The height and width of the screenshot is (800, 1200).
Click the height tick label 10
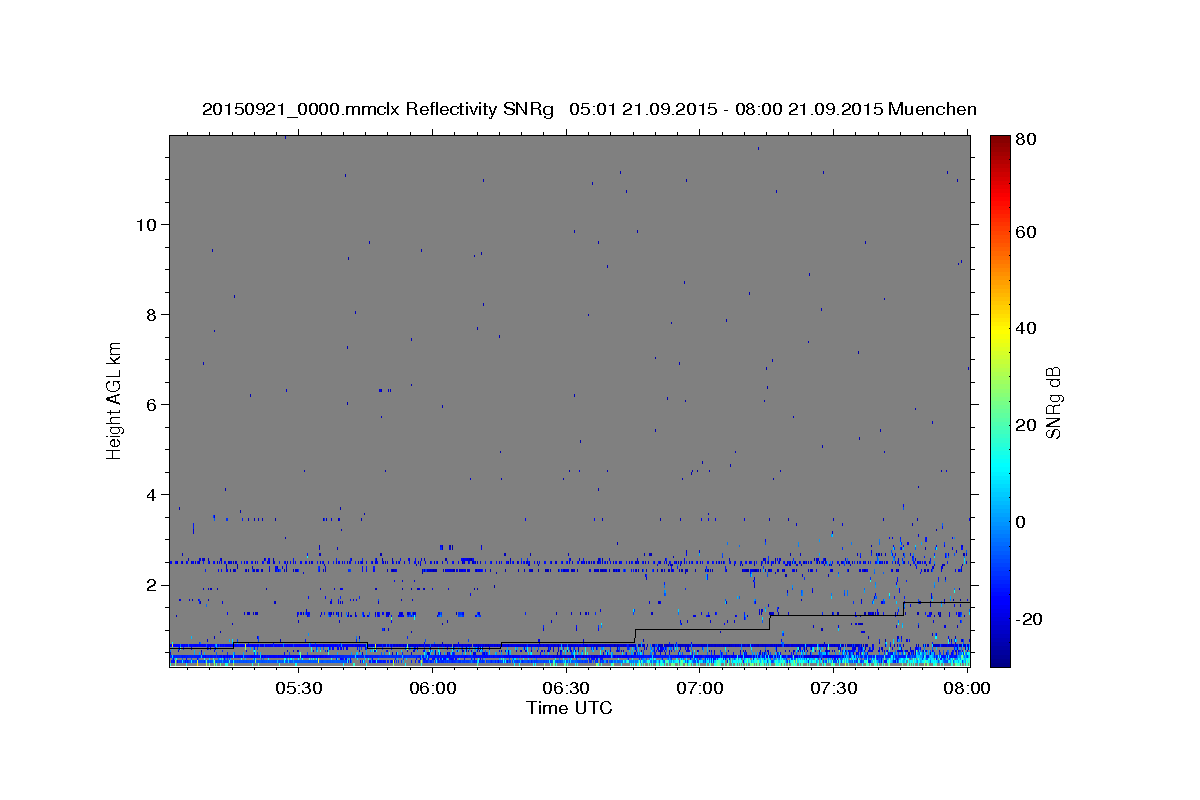148,224
